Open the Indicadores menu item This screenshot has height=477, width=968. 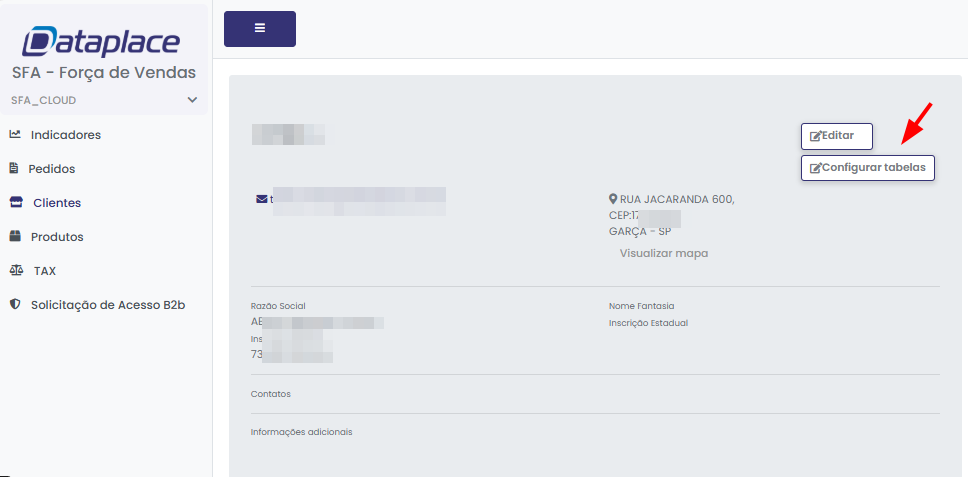tap(65, 135)
